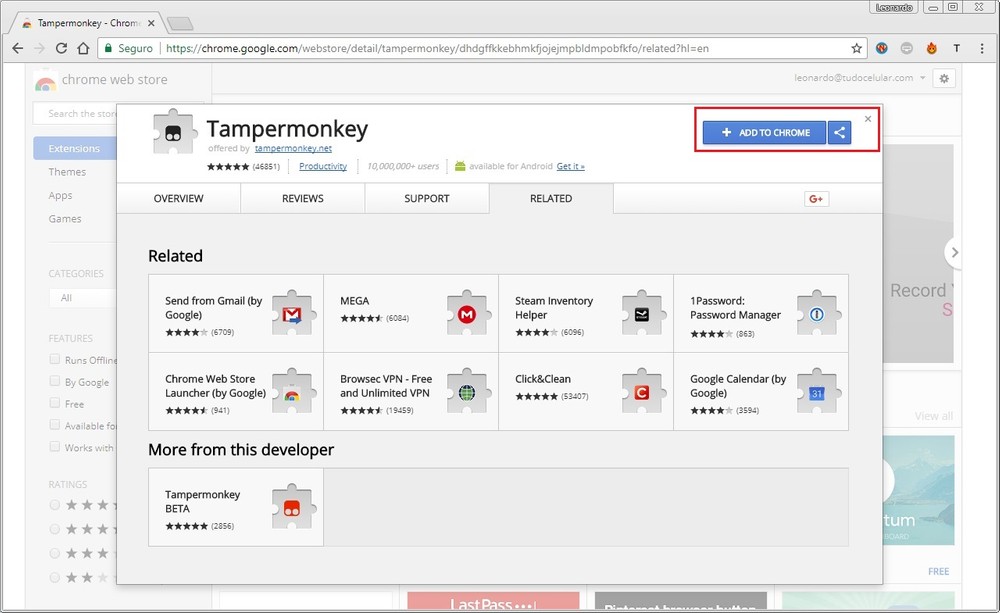Click the share icon beside Add to Chrome
Viewport: 1000px width, 613px height.
(x=839, y=133)
